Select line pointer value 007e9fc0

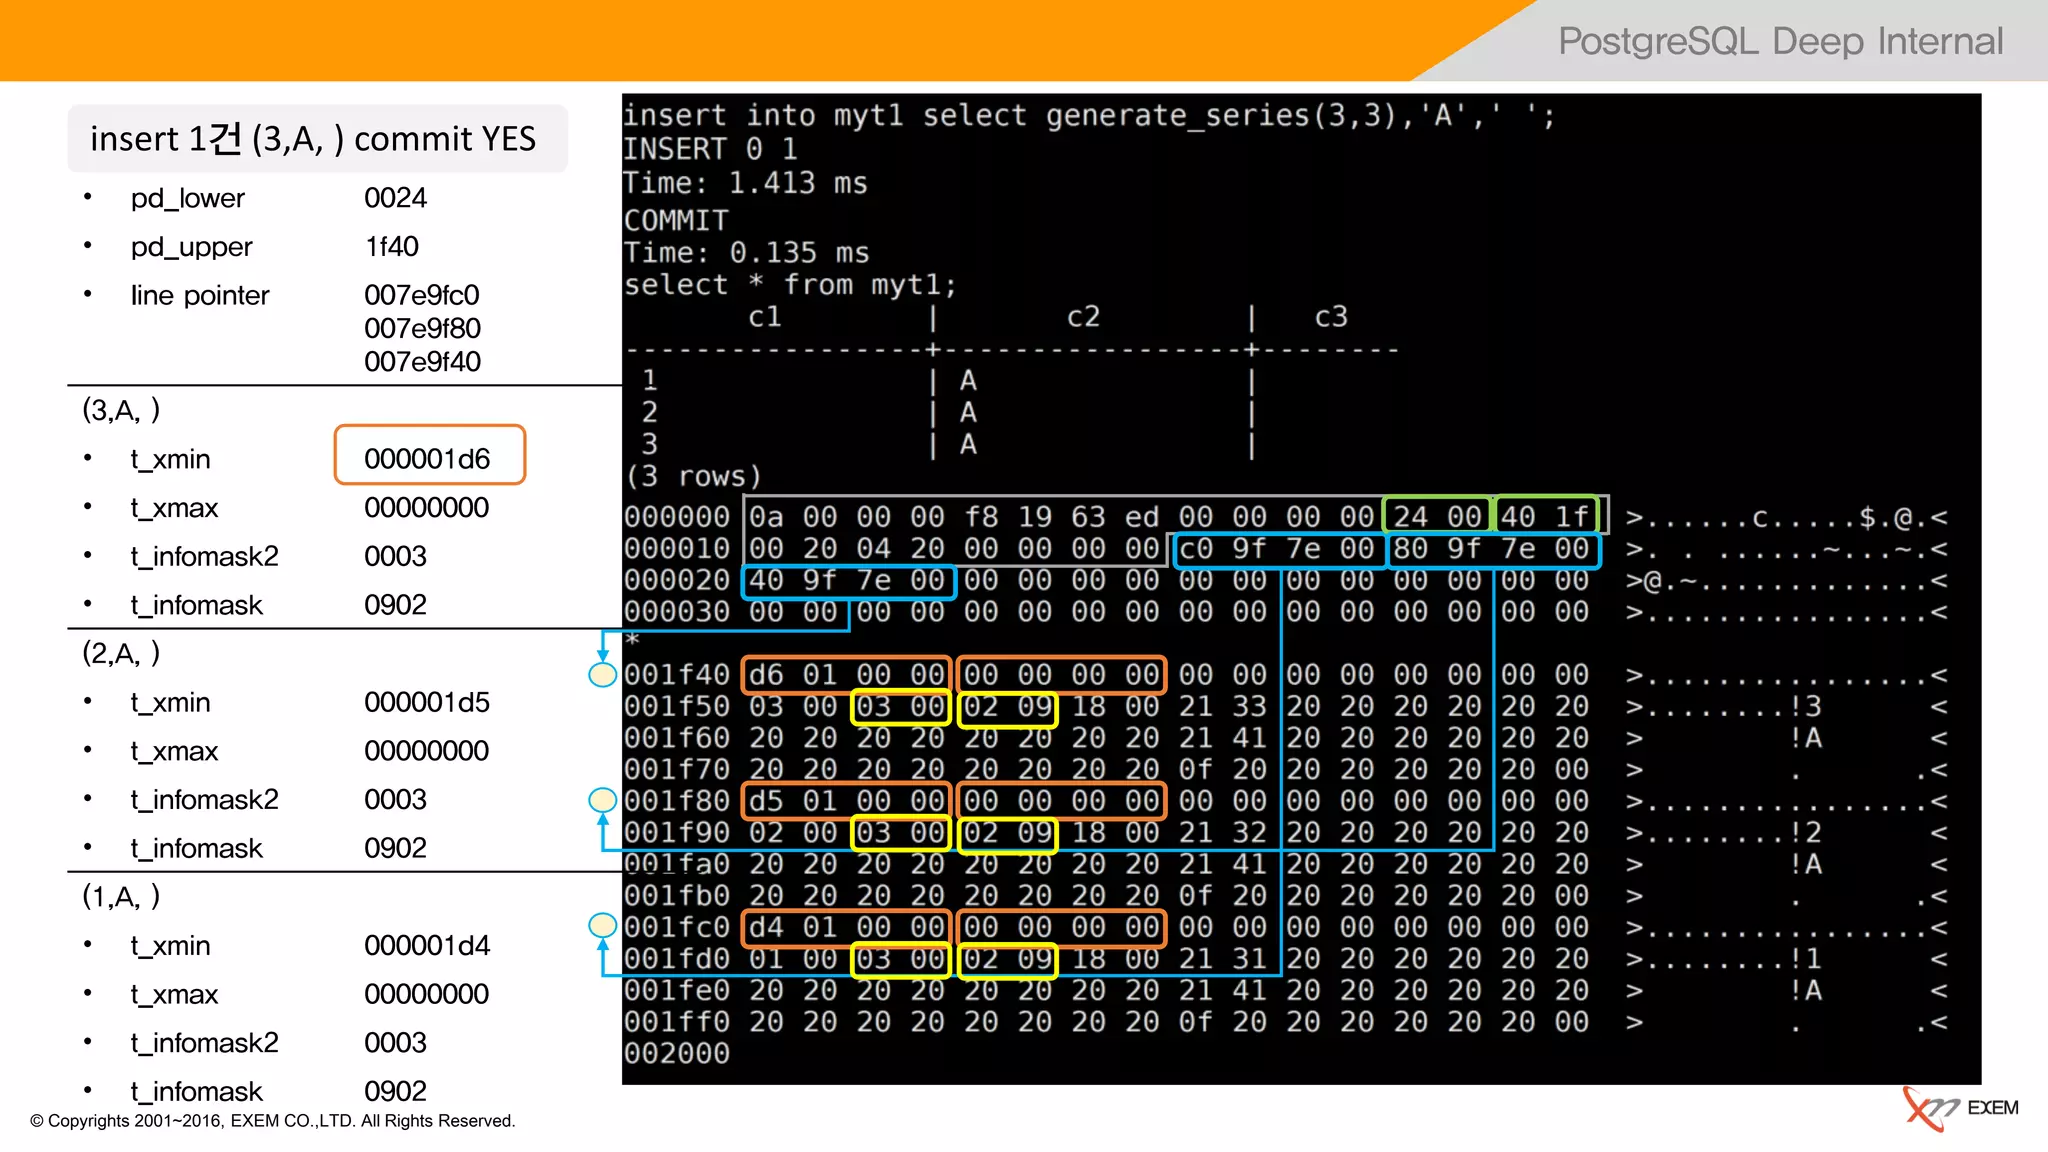coord(422,295)
